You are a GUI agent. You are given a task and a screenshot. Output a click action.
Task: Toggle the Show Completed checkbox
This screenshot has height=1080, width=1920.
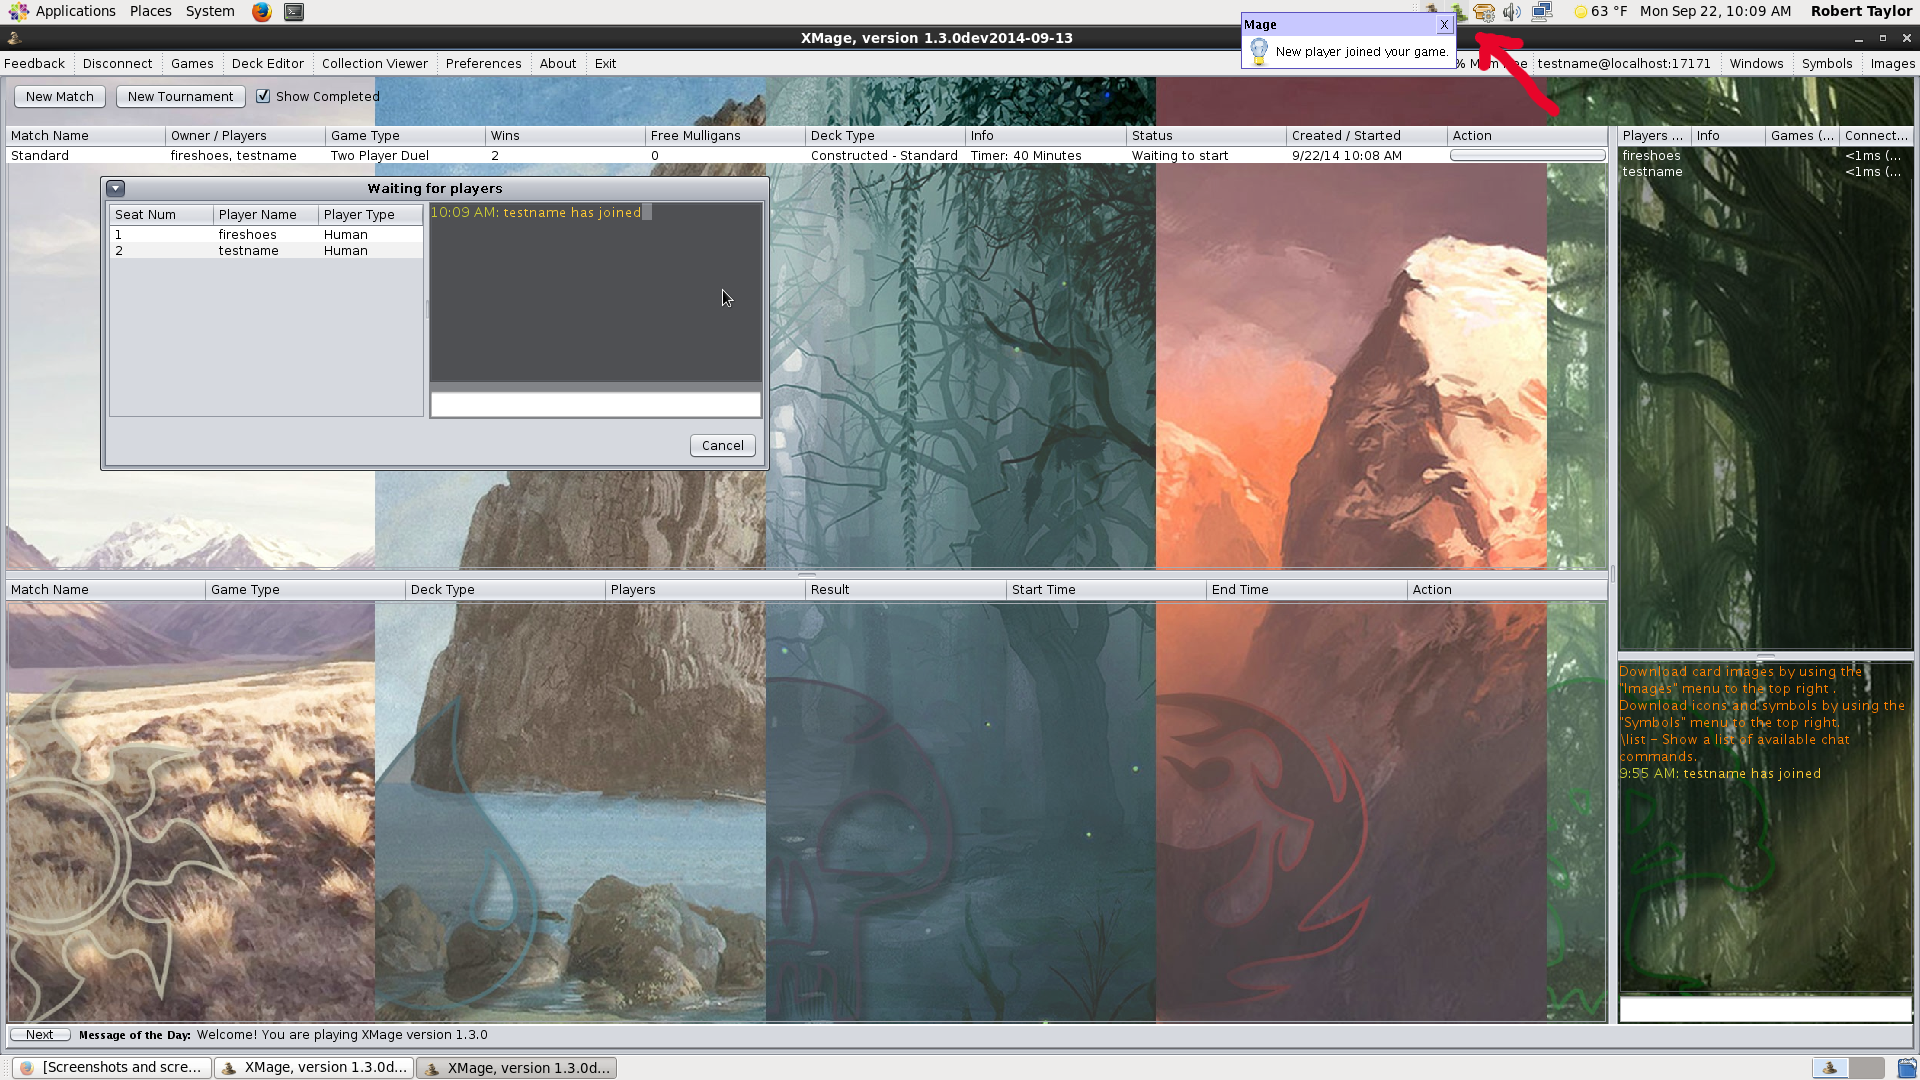click(263, 96)
